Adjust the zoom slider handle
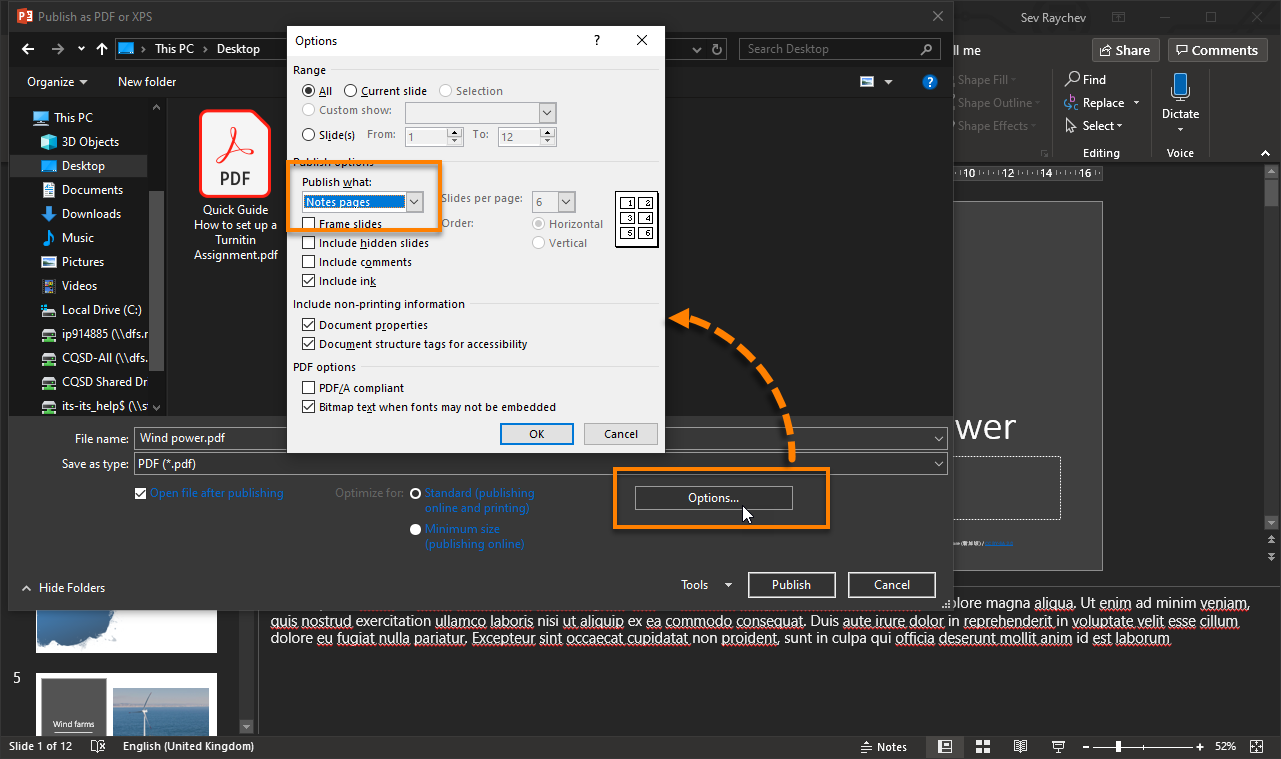The width and height of the screenshot is (1281, 759). [1118, 747]
